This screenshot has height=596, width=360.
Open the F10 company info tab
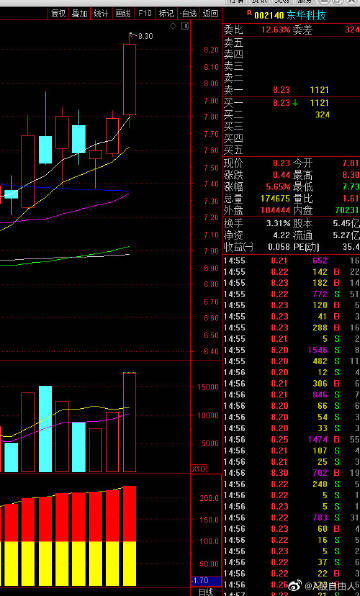144,14
